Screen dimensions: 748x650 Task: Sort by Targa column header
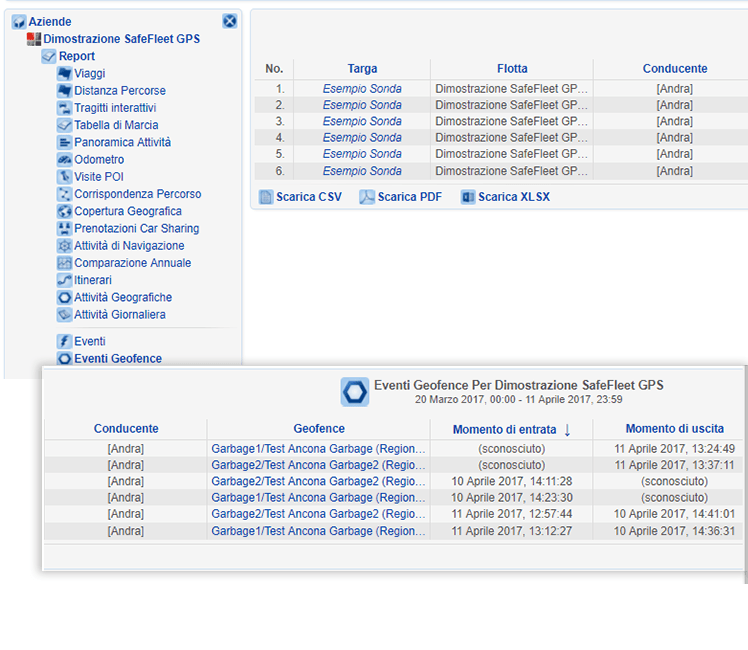(x=362, y=69)
